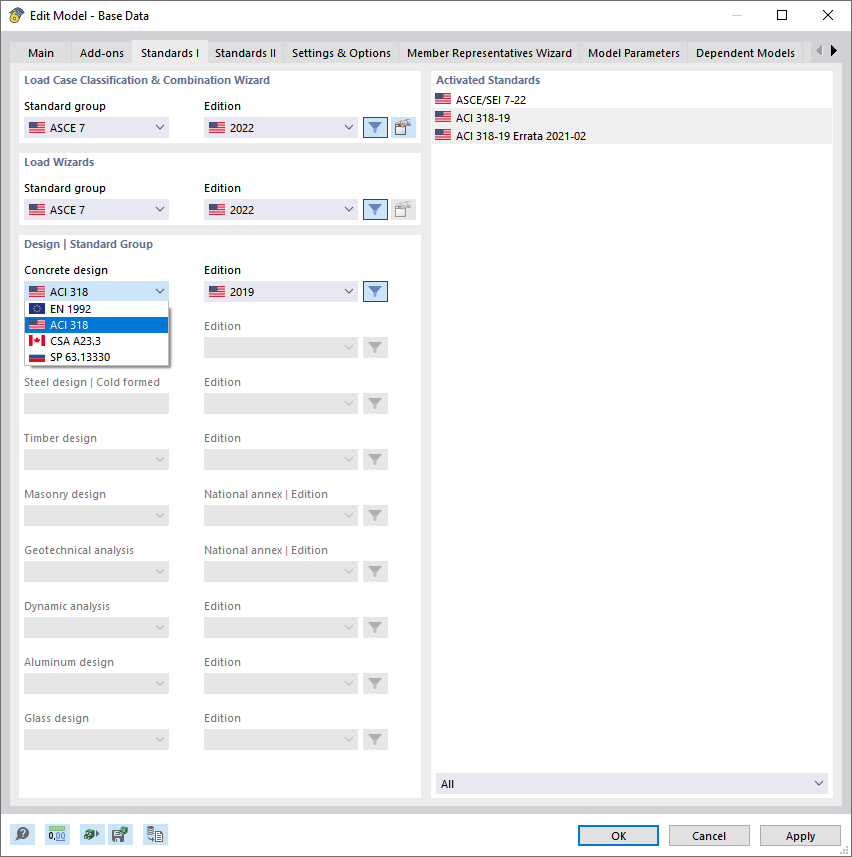Image resolution: width=852 pixels, height=857 pixels.
Task: Open Settings & Options tab
Action: (x=341, y=53)
